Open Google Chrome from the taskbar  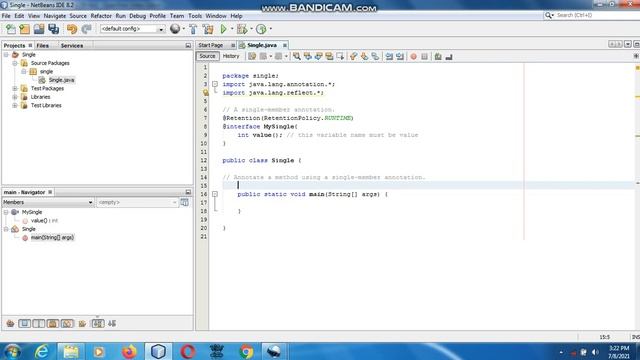(246, 351)
